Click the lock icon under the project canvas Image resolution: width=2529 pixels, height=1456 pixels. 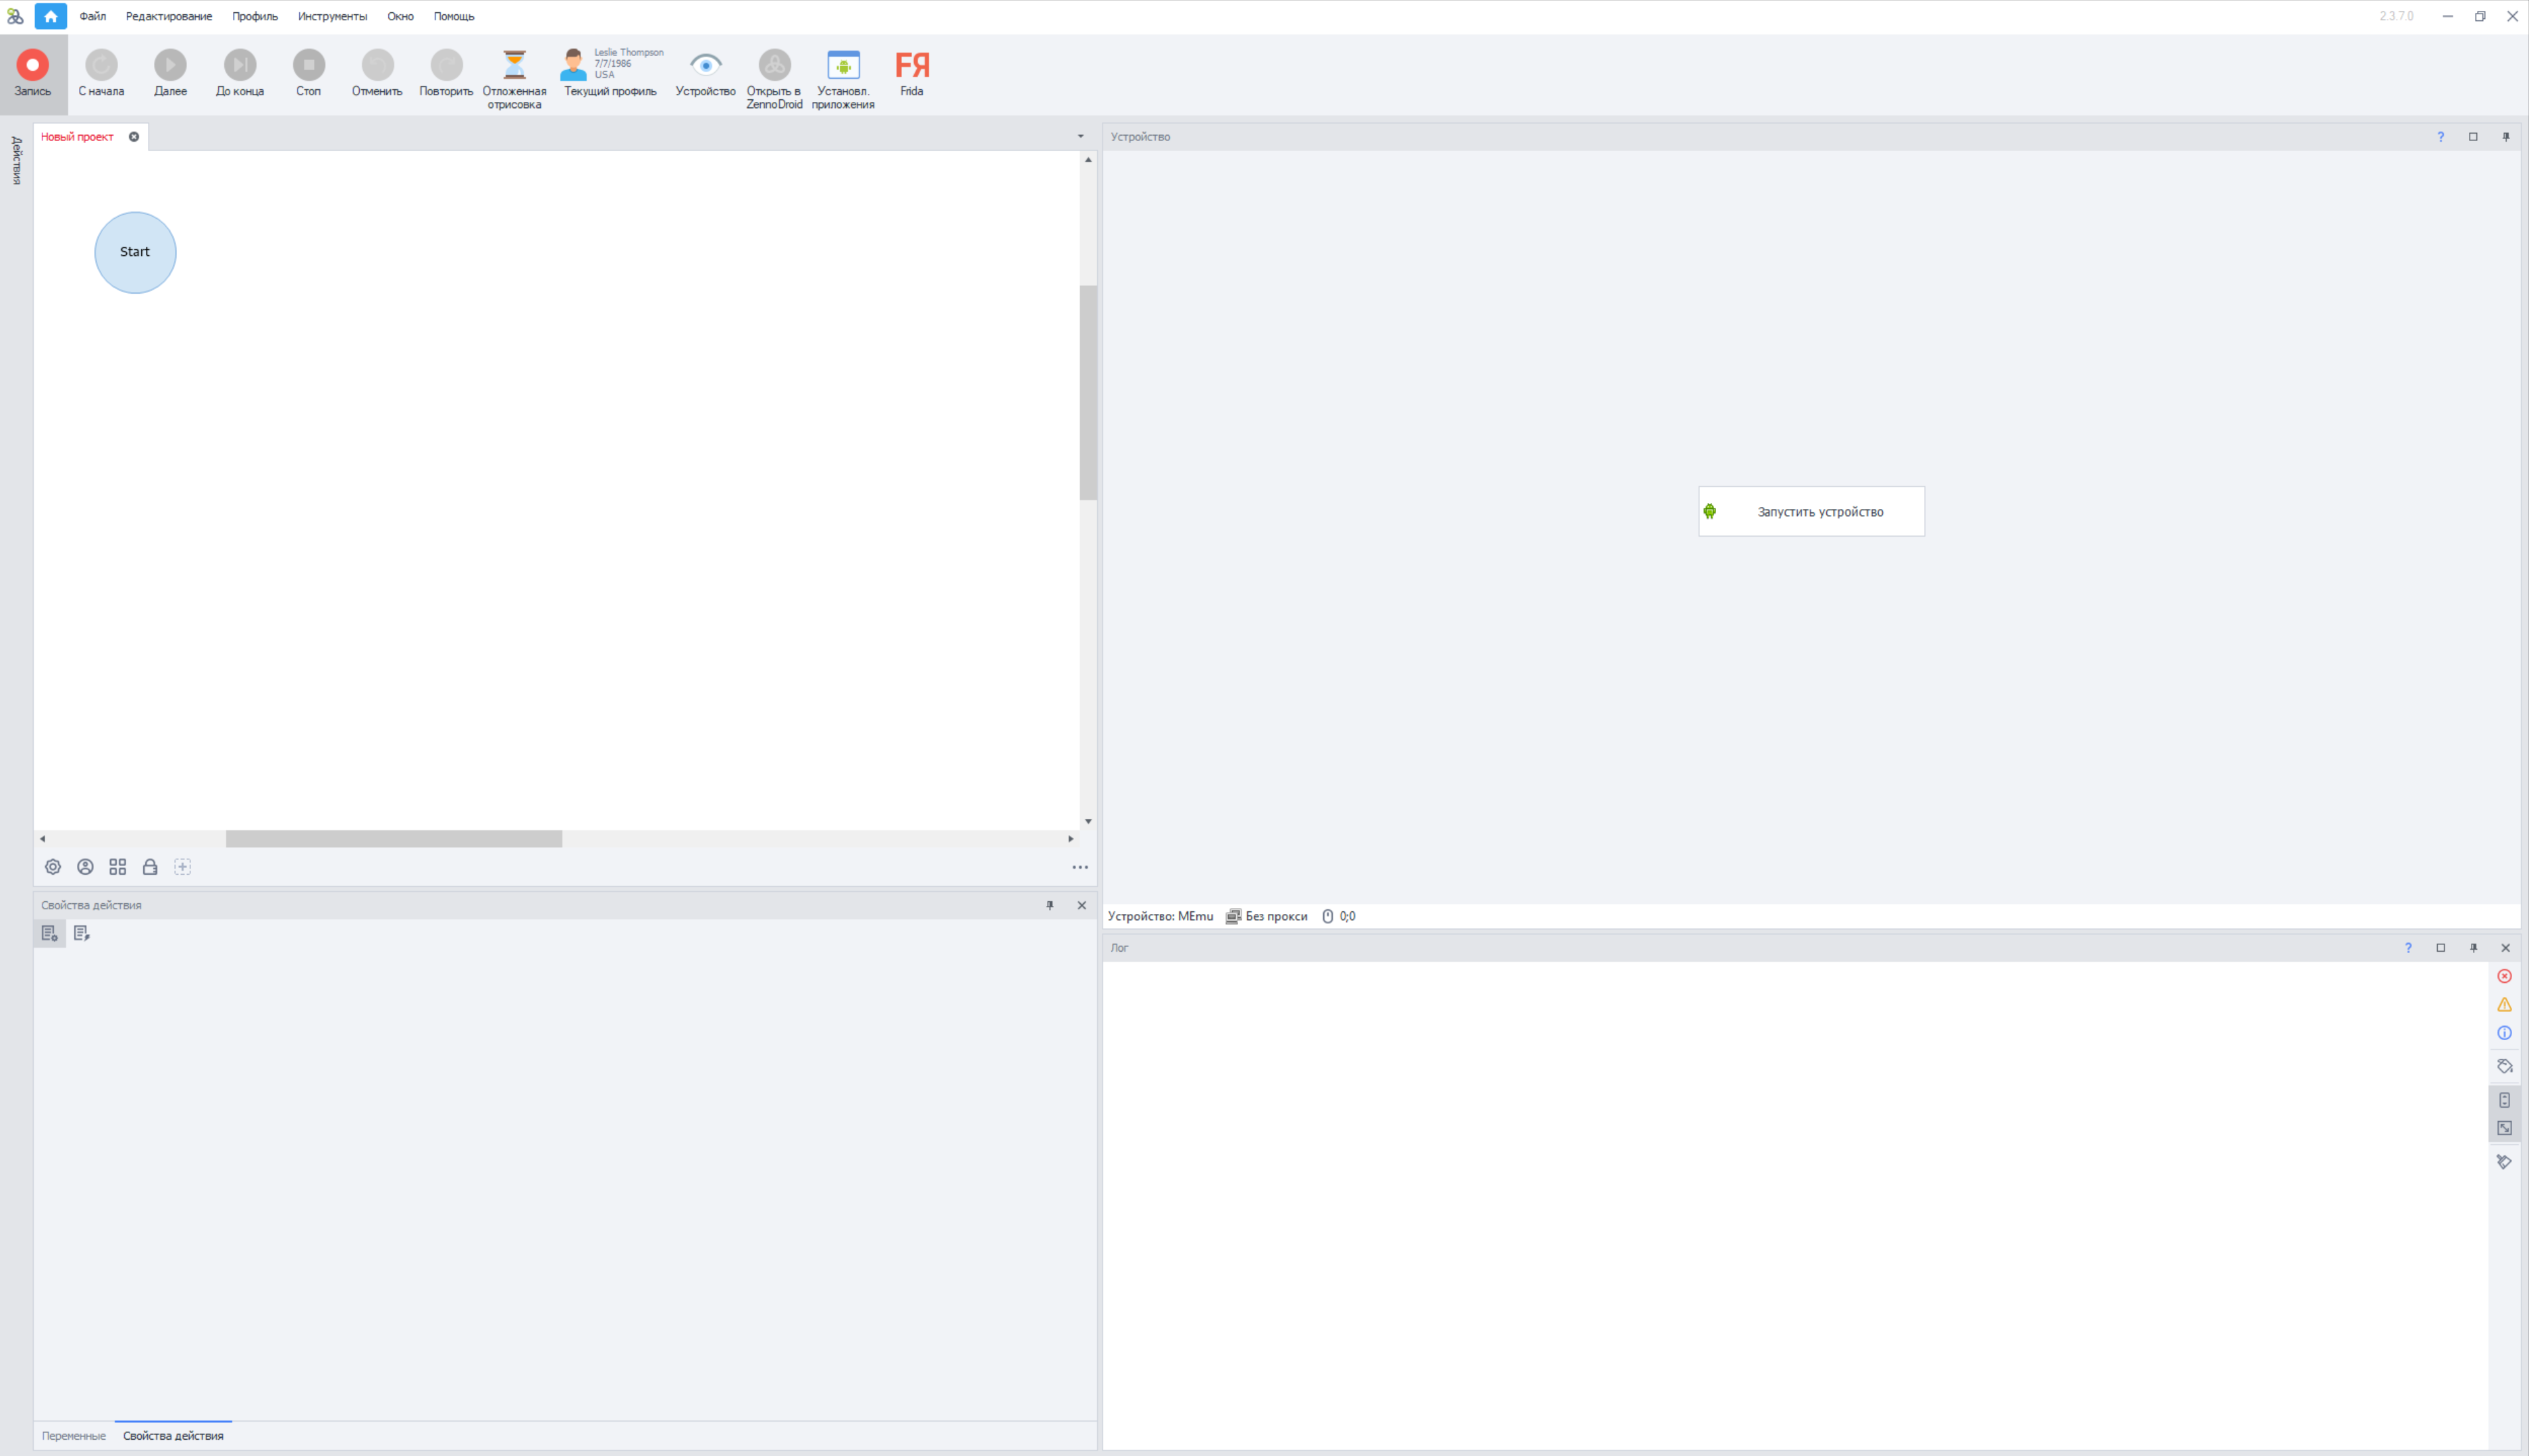[150, 867]
